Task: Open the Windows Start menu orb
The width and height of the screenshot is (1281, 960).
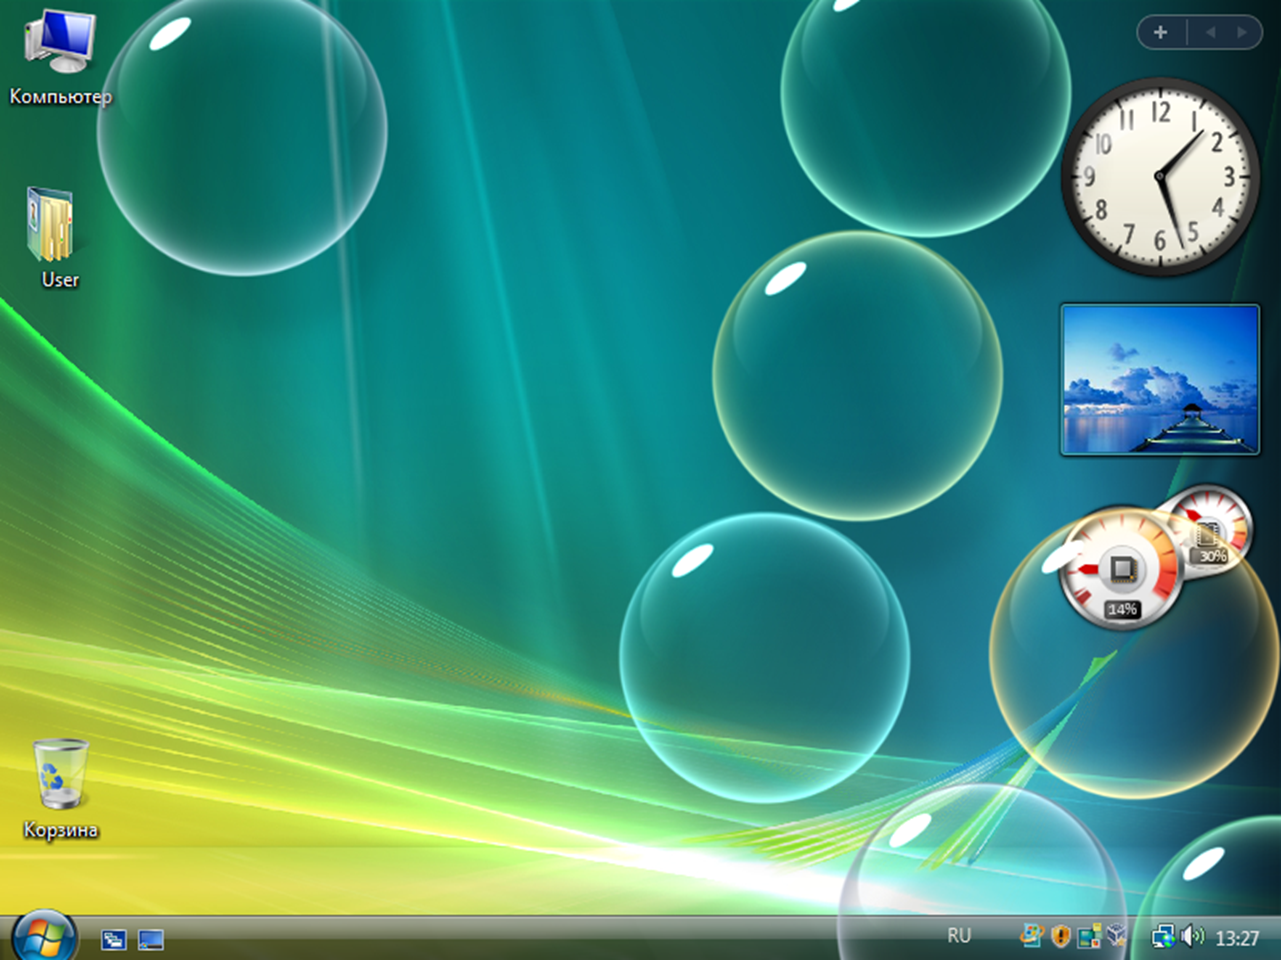Action: click(x=43, y=936)
